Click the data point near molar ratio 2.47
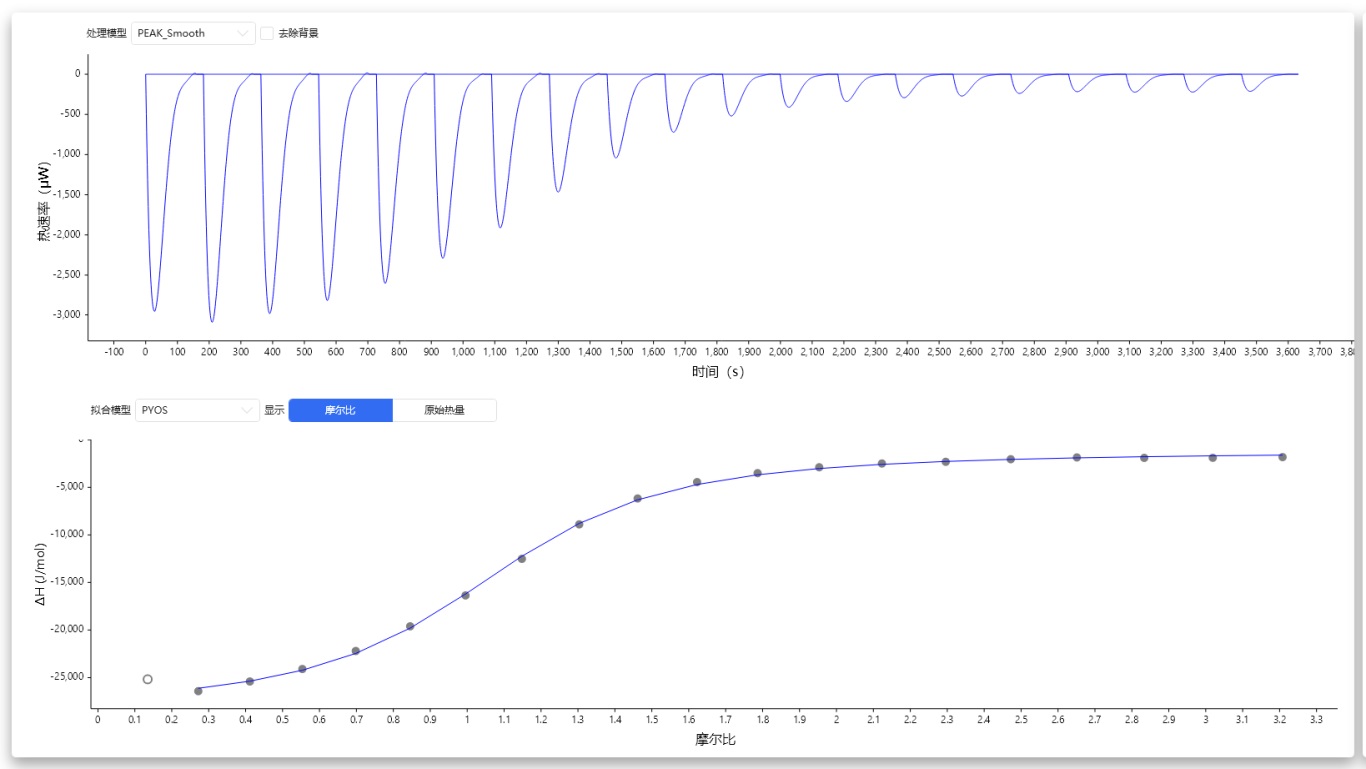 coord(1011,459)
